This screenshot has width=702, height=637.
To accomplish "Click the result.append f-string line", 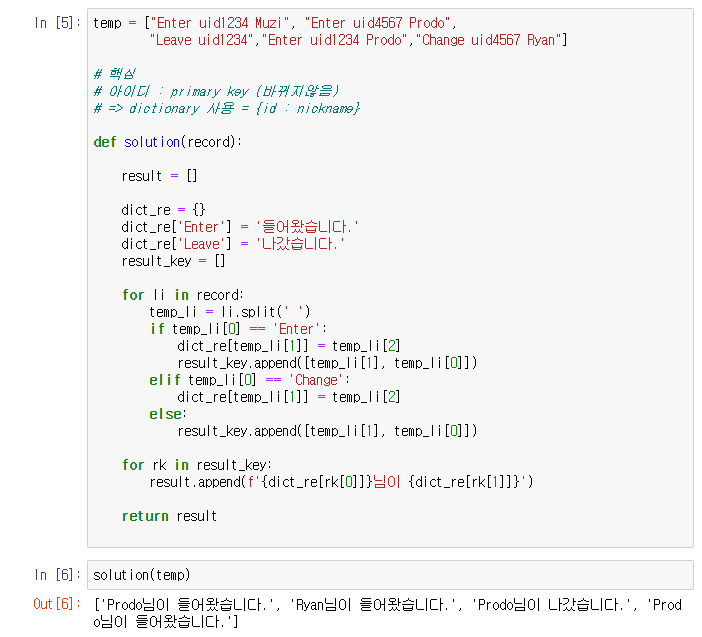I will coord(341,482).
